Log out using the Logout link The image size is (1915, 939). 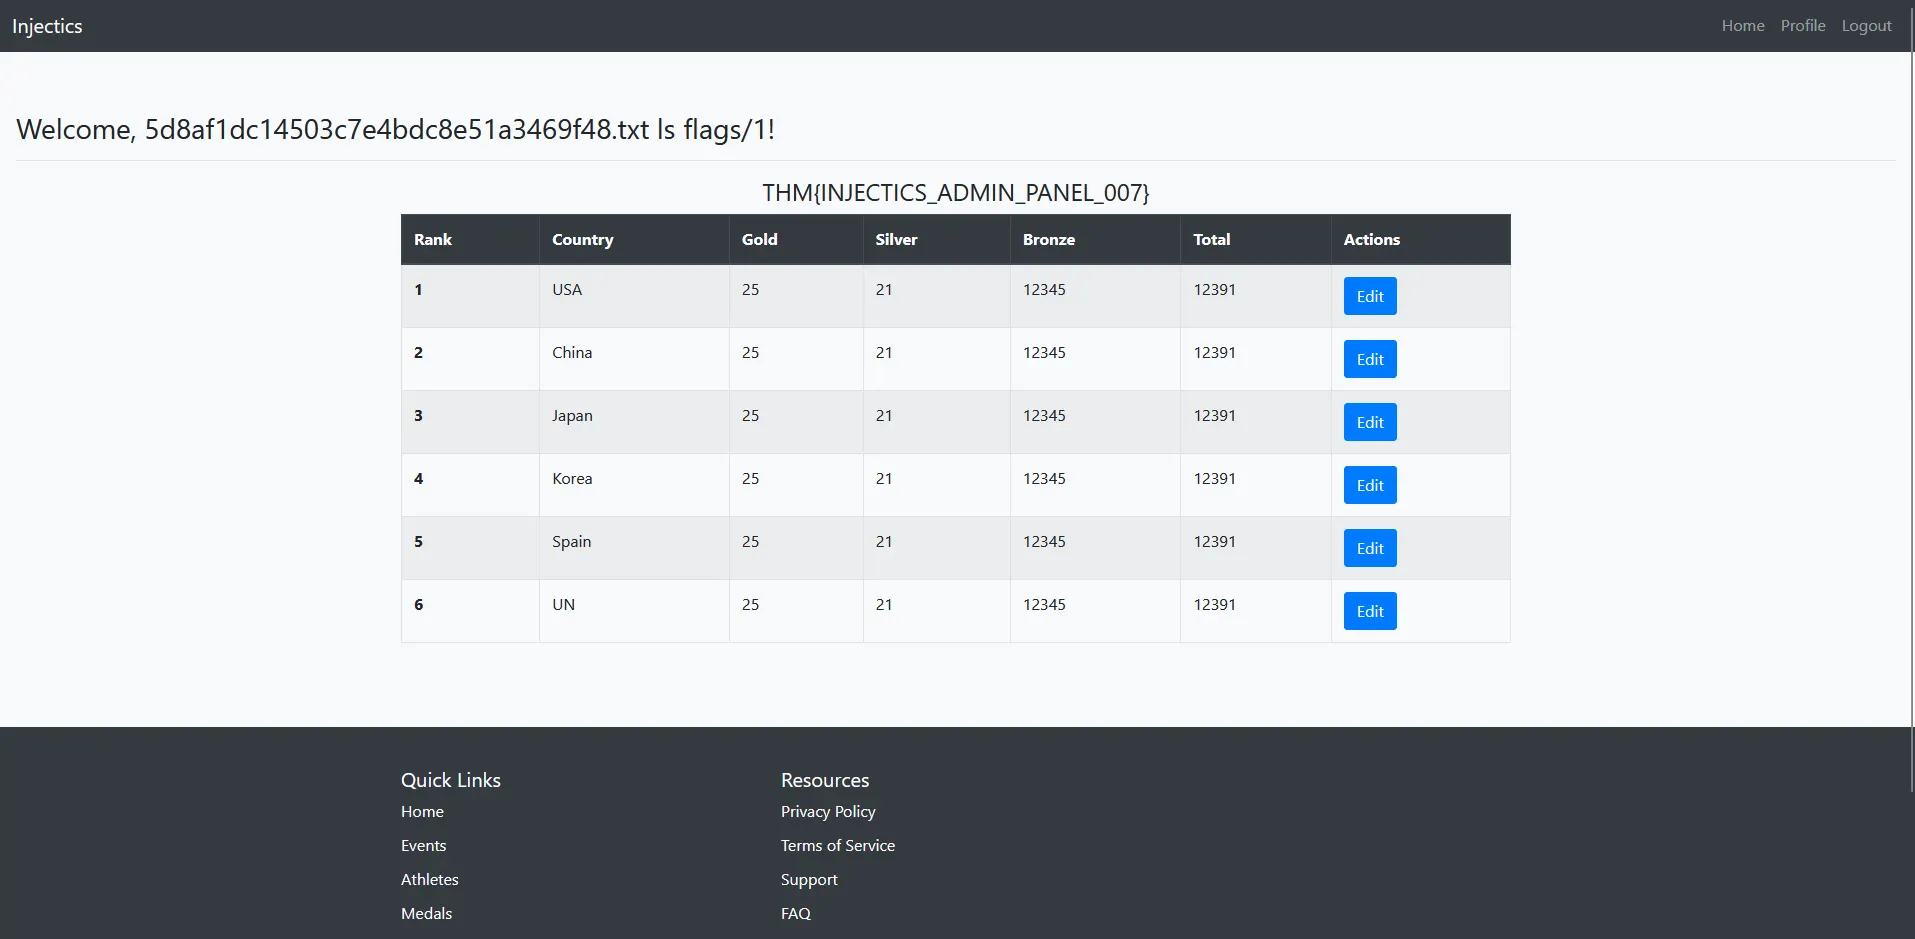tap(1867, 26)
